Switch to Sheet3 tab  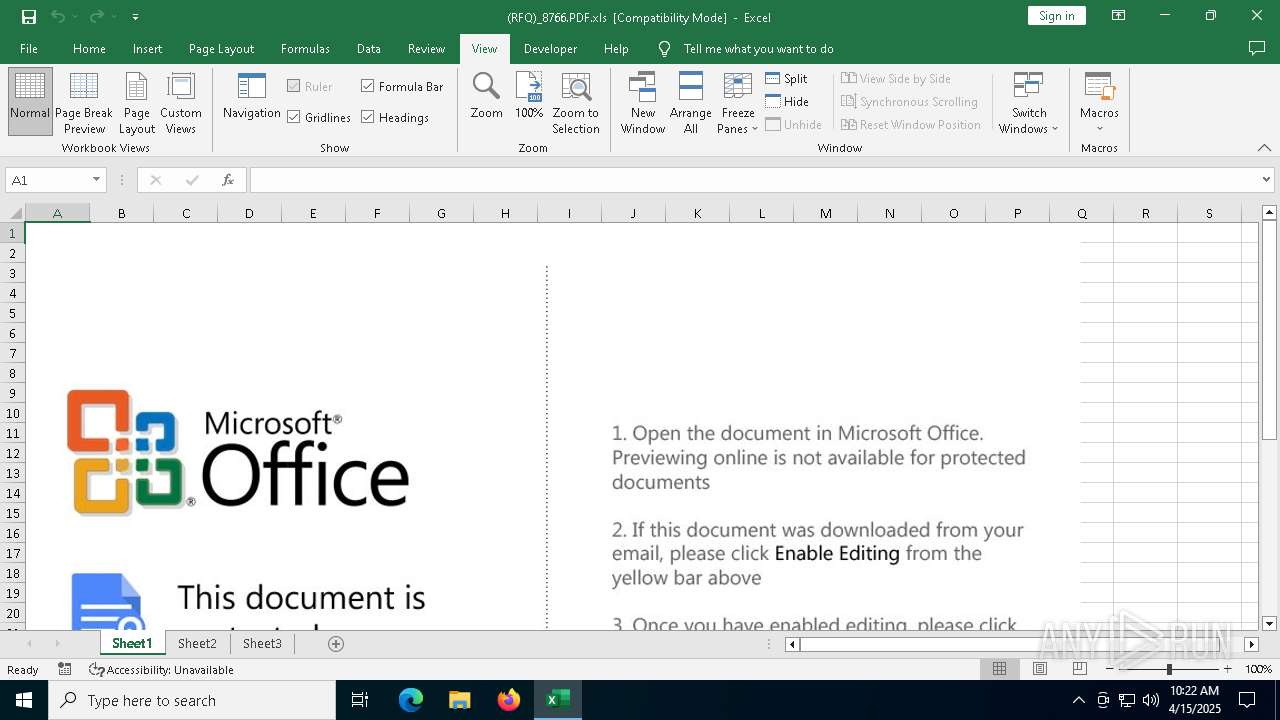tap(262, 644)
